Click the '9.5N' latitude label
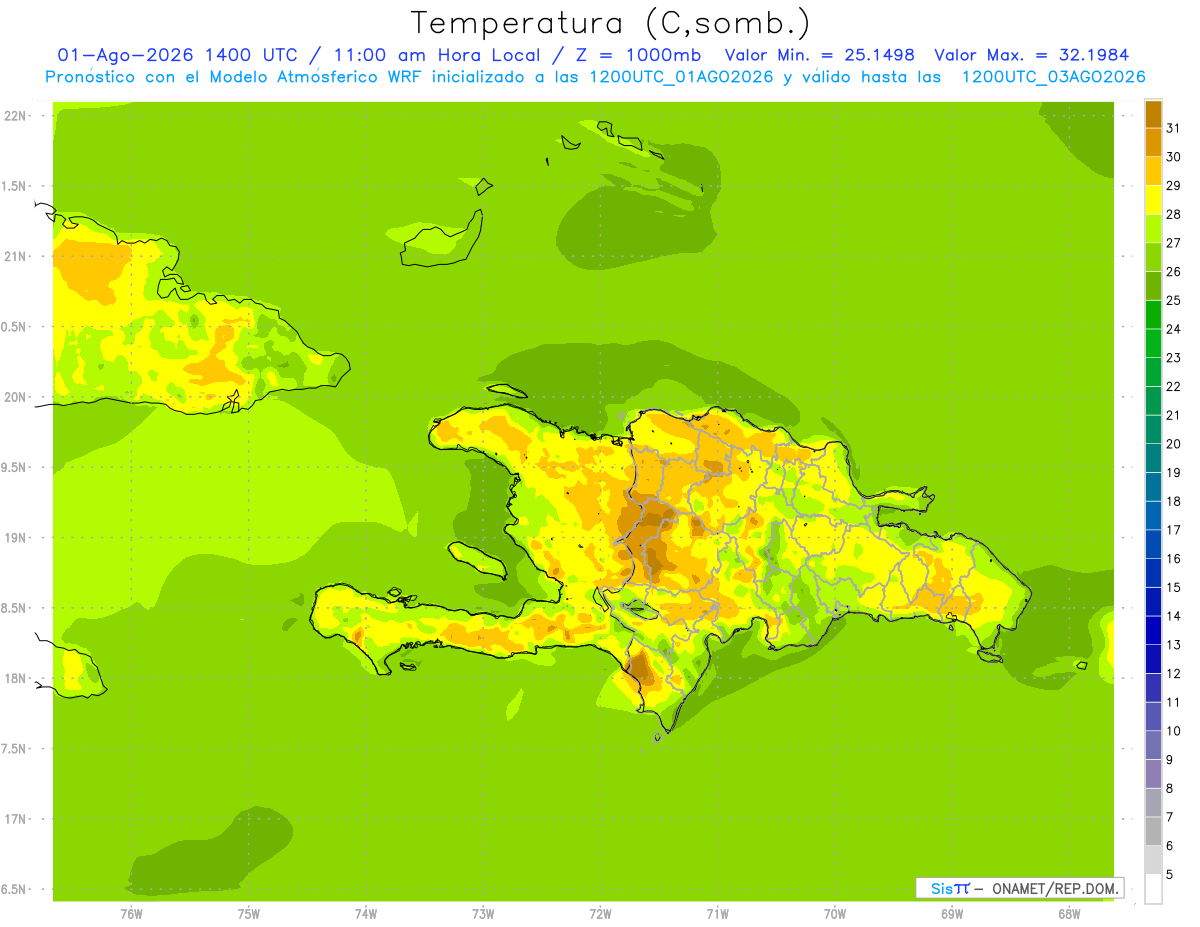Screen dimensions: 1200x927 [15, 467]
